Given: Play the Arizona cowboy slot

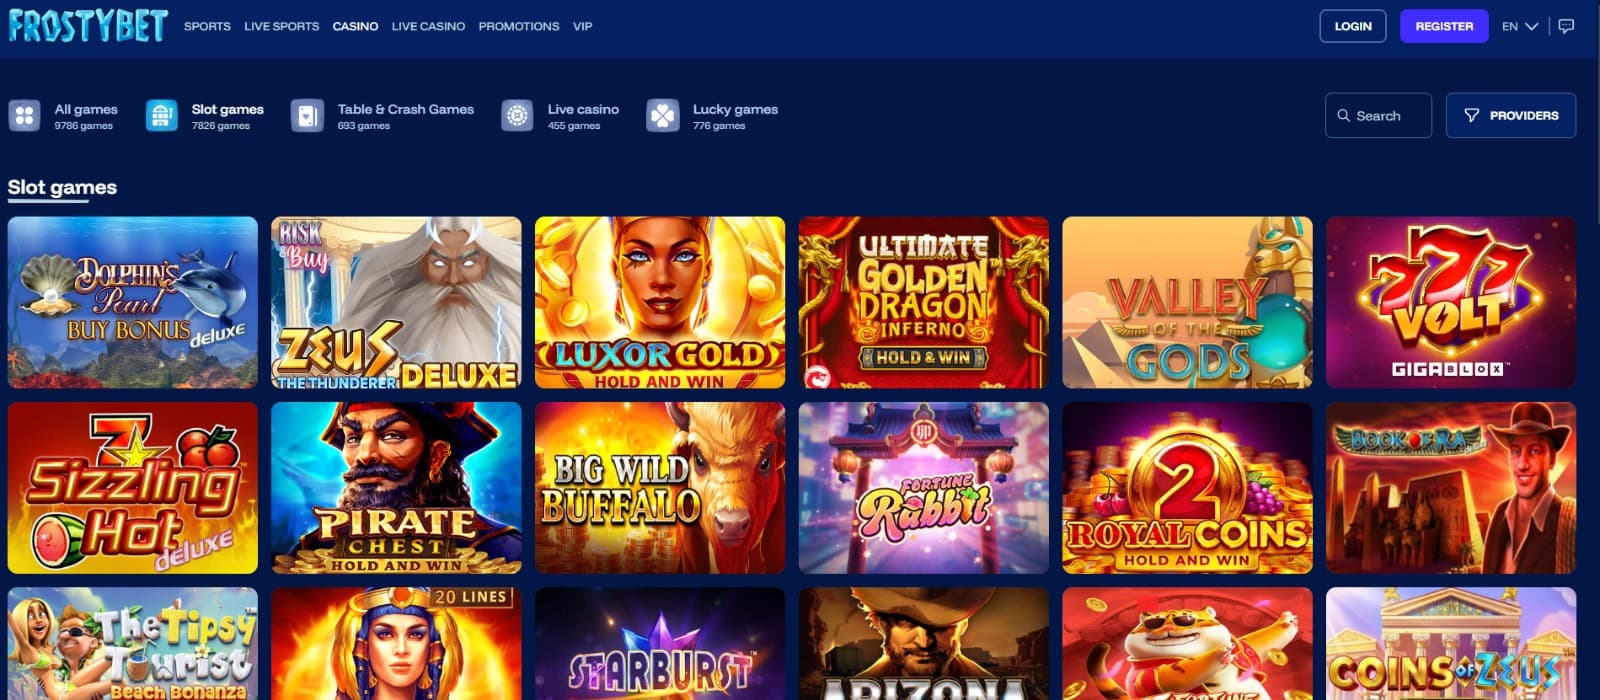Looking at the screenshot, I should tap(924, 644).
